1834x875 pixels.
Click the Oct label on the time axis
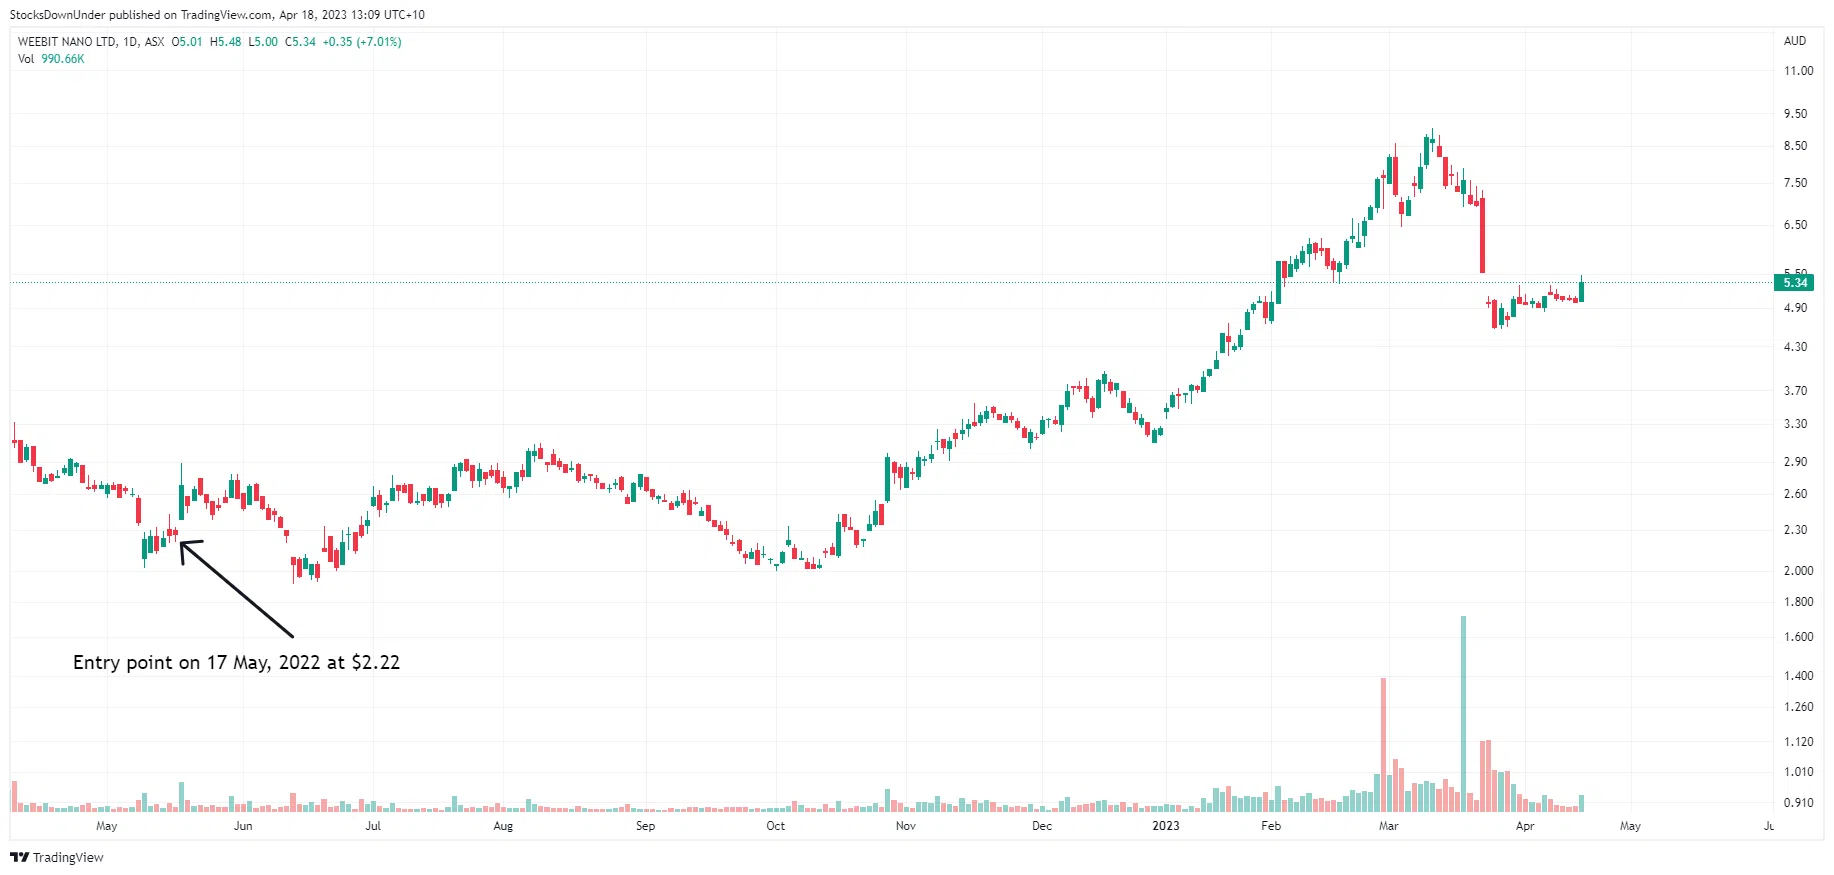click(775, 826)
